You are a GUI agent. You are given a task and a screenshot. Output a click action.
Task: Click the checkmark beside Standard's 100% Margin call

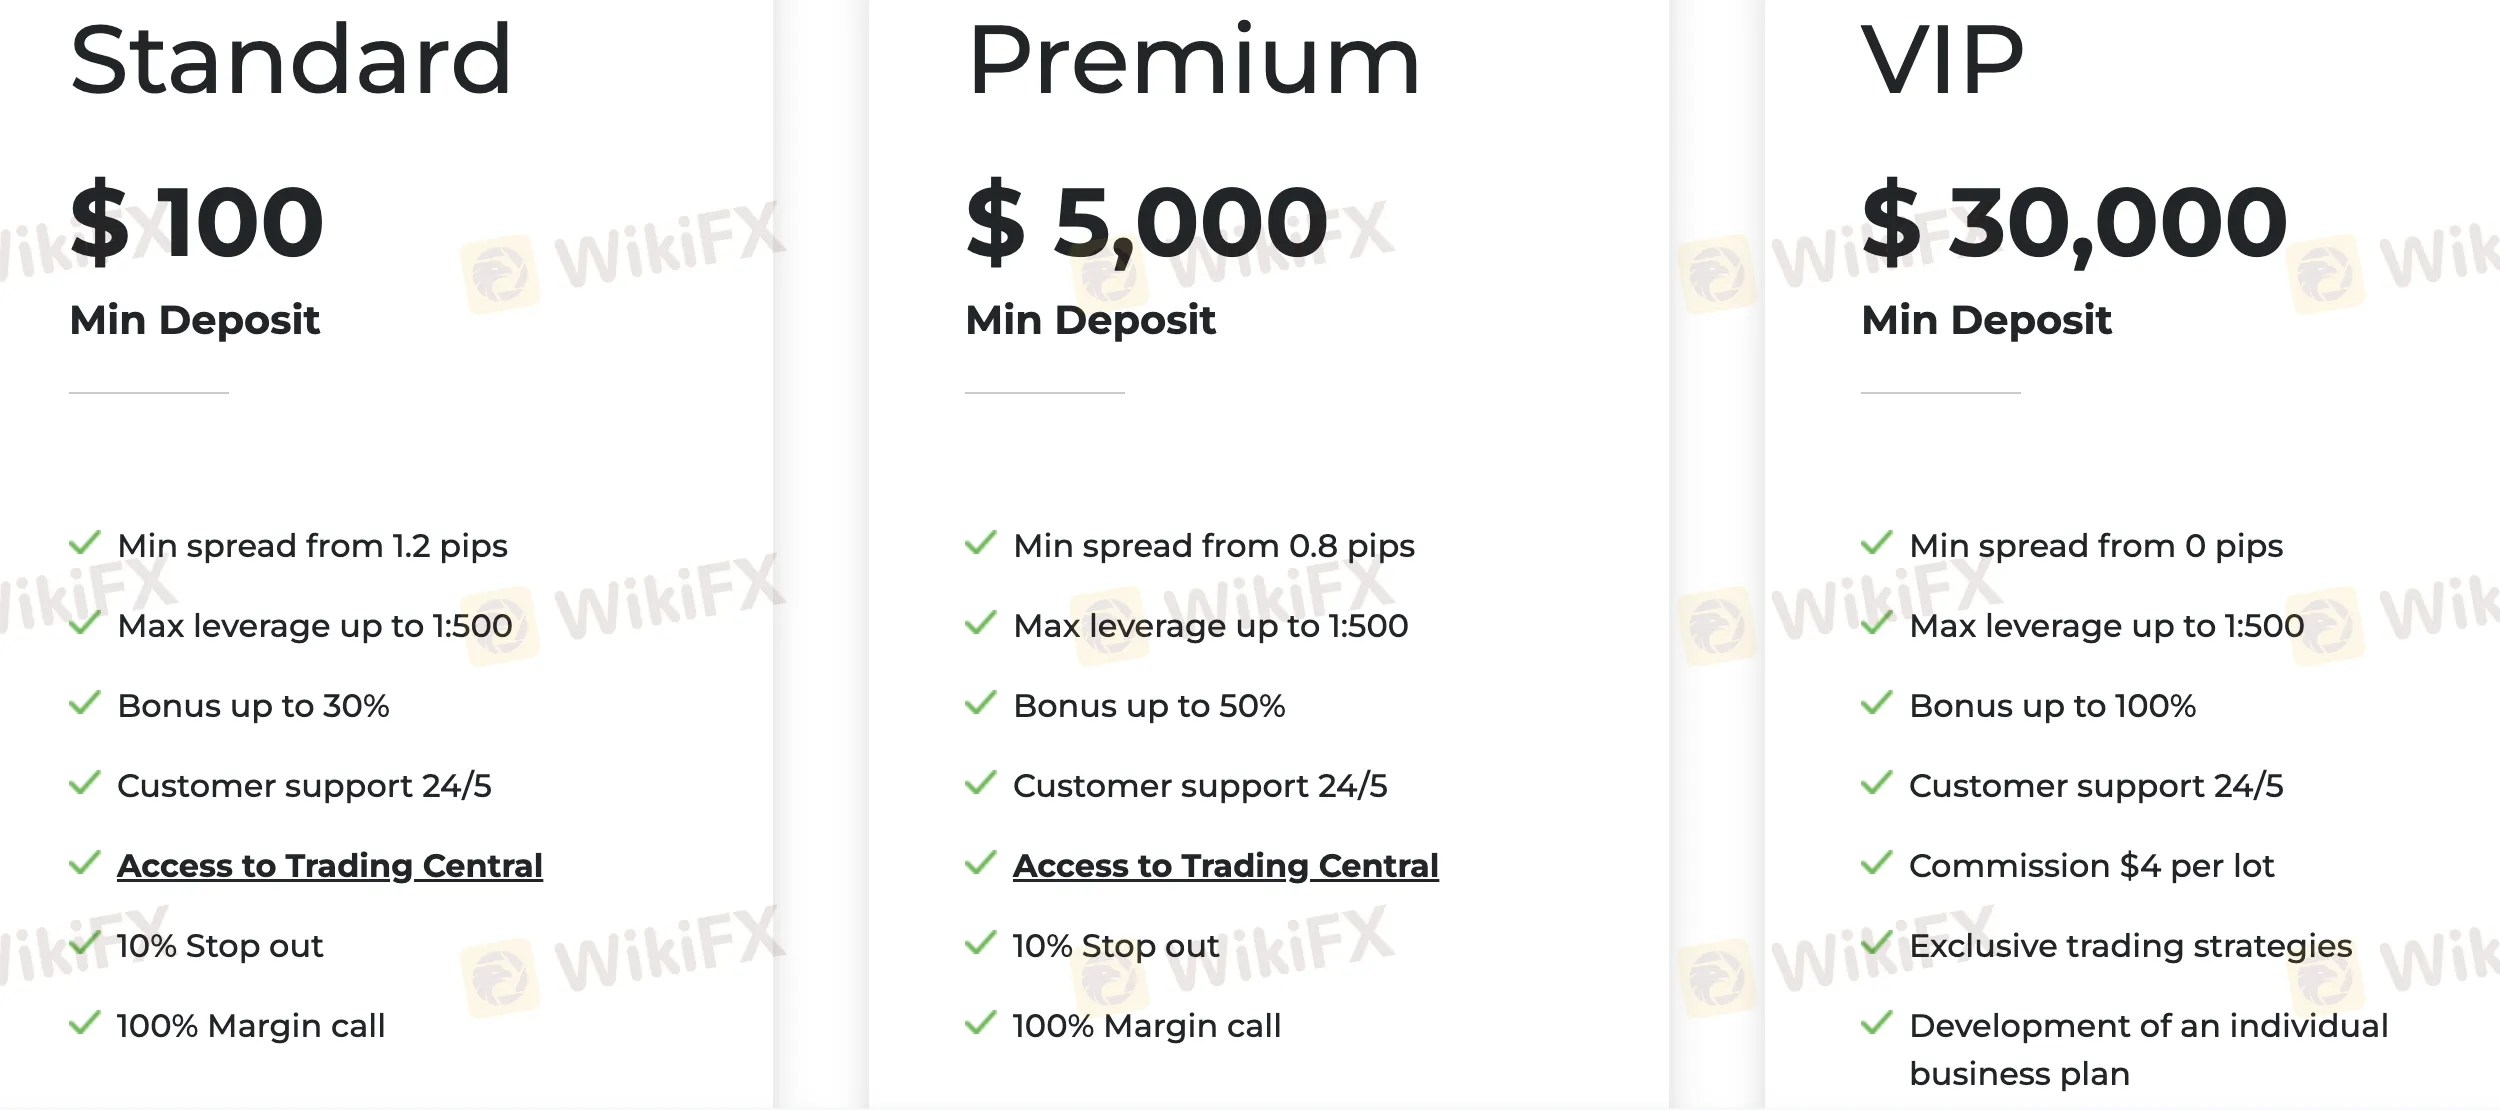click(x=85, y=1023)
